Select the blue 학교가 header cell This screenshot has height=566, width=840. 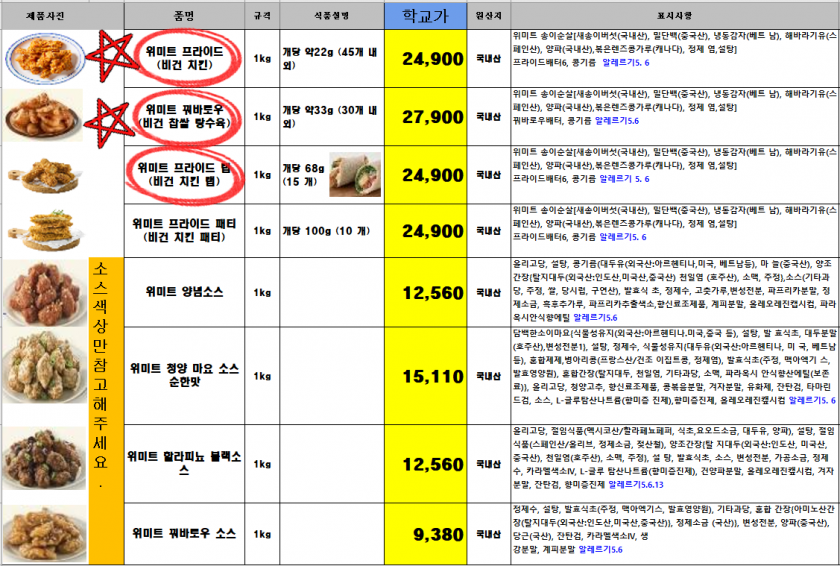point(425,16)
